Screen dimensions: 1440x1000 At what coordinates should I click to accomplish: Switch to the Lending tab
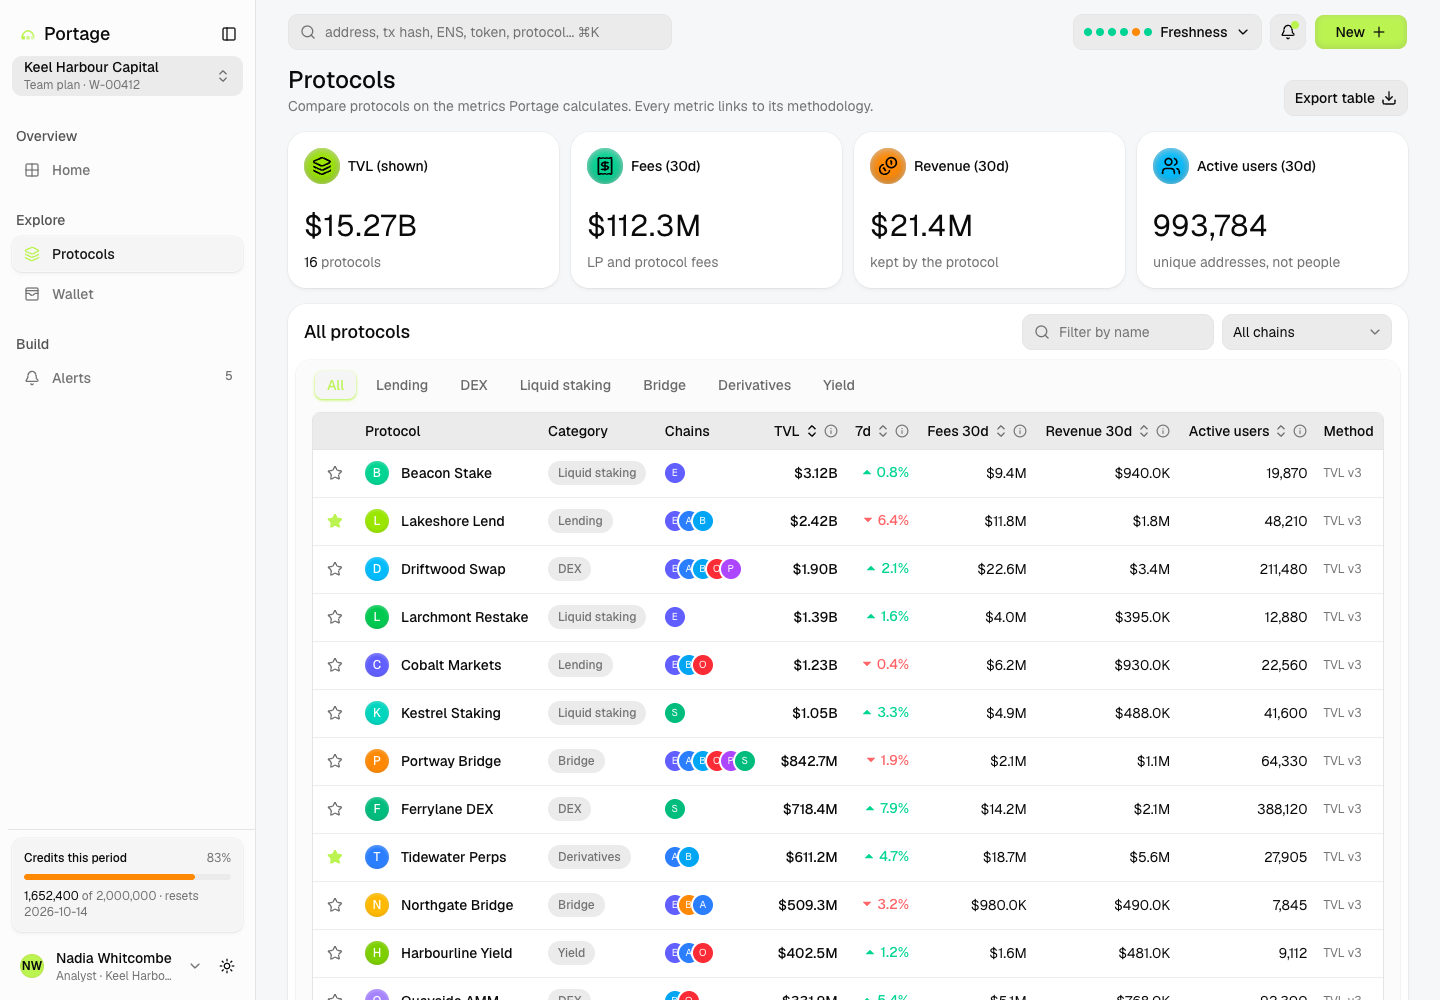pos(402,385)
